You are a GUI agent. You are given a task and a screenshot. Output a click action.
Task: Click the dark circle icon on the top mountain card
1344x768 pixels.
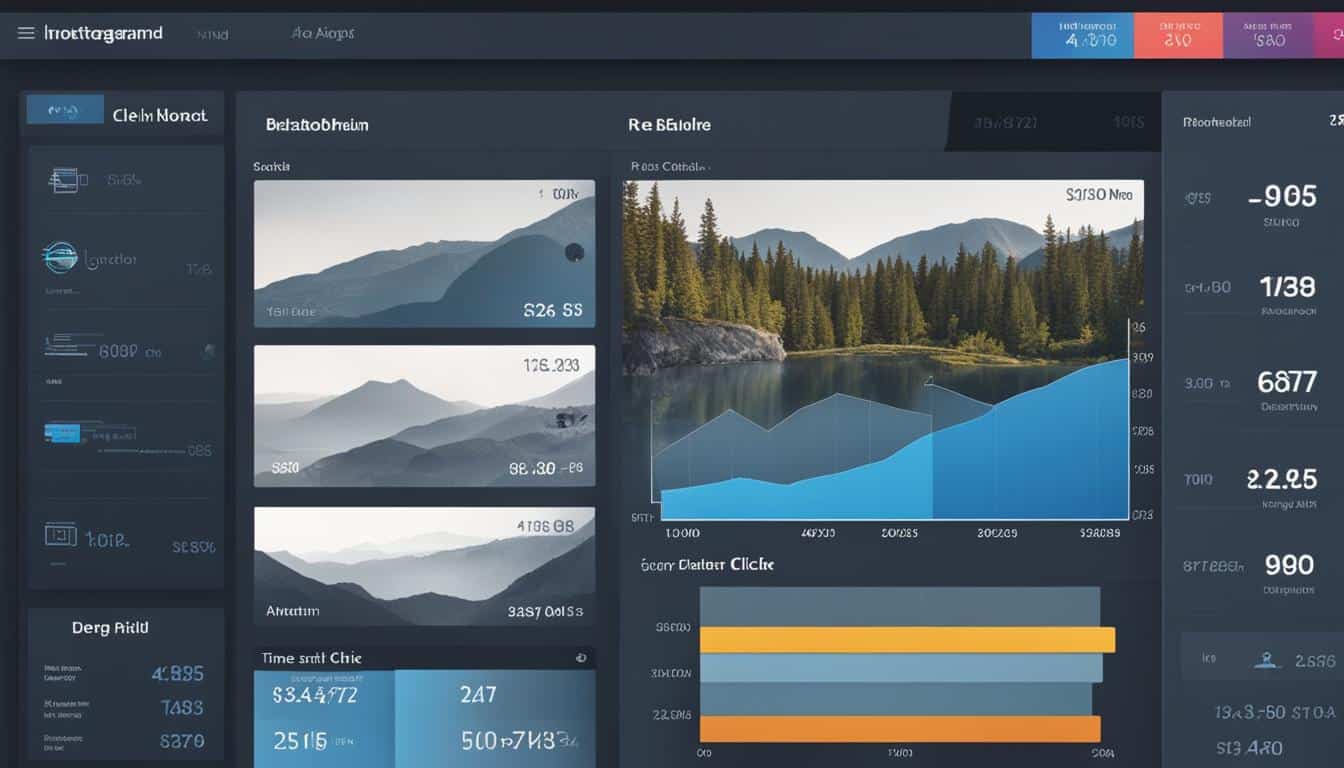574,253
